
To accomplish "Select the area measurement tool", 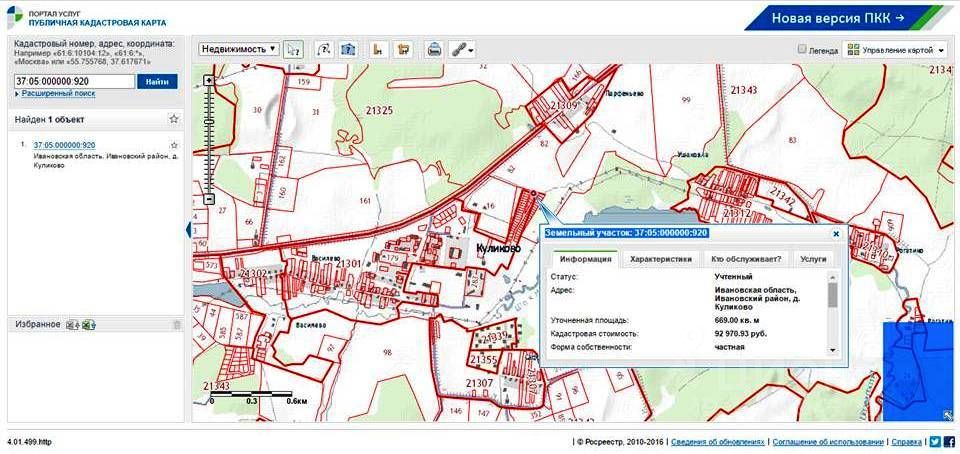I will coord(403,50).
